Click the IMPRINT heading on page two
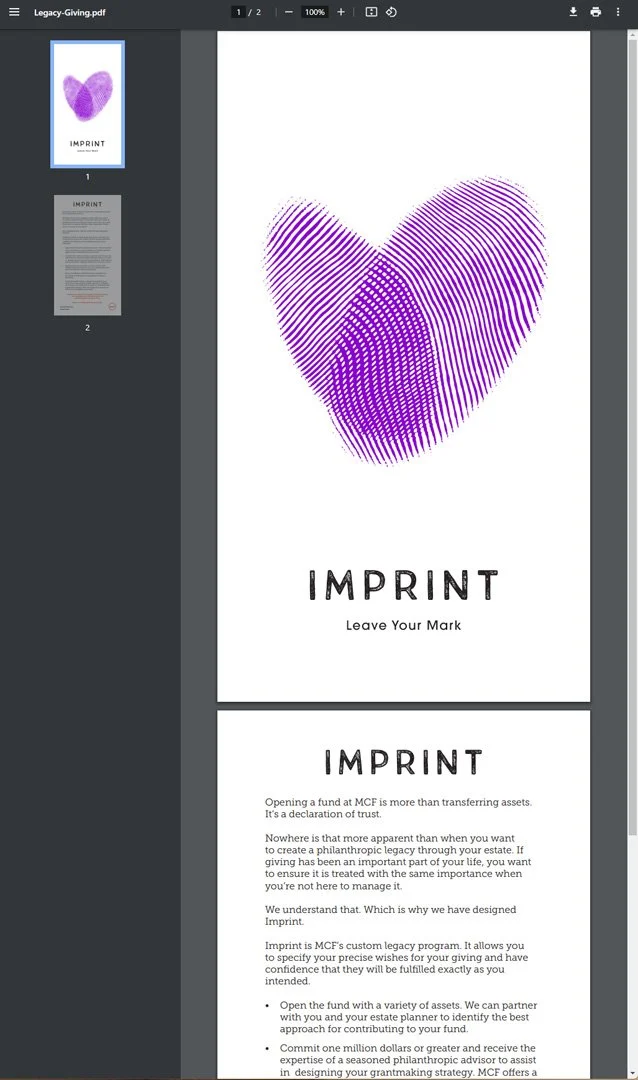This screenshot has height=1080, width=638. coord(403,762)
